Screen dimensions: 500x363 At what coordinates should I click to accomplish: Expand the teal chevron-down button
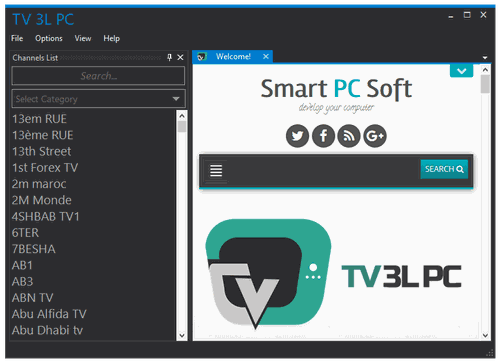461,71
